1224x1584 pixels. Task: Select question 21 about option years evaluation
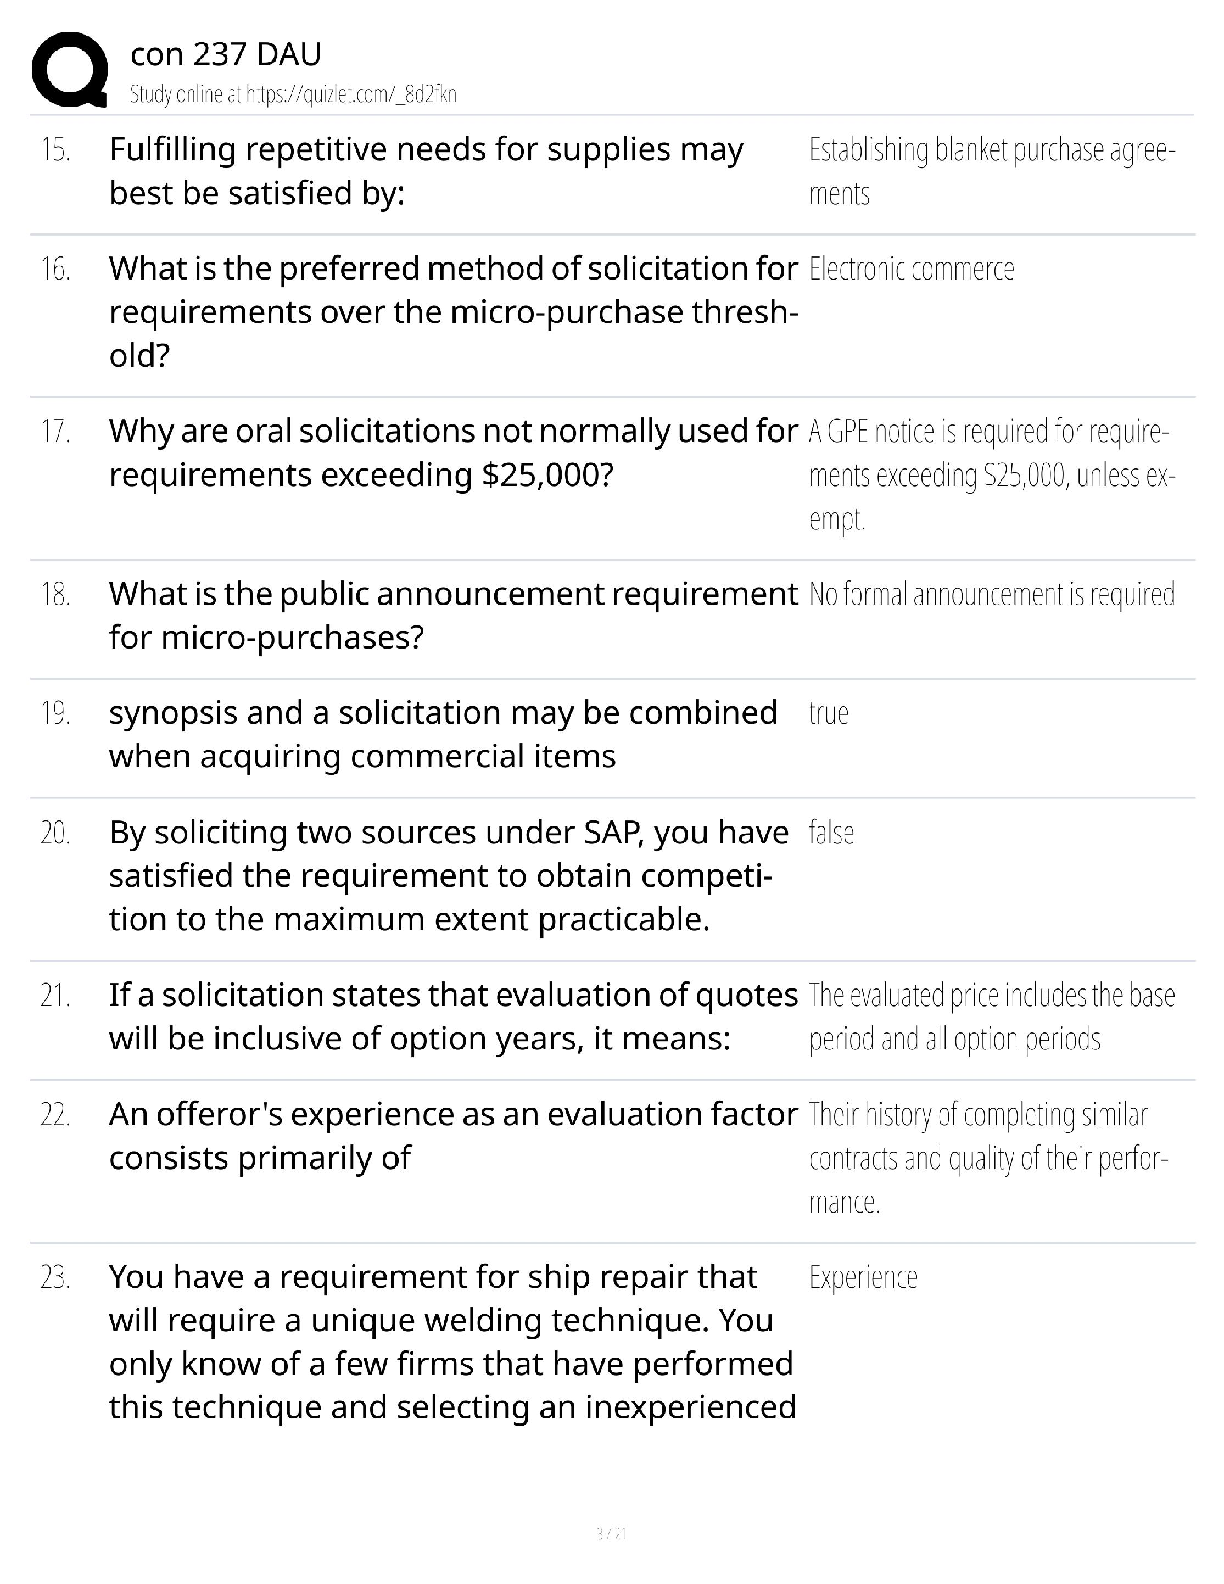[453, 1016]
